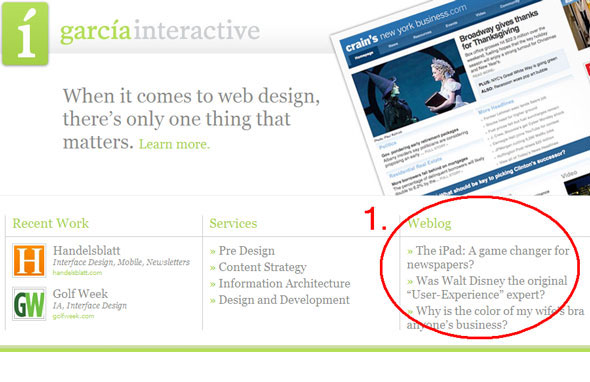Click the Crain's New York Business screenshot
This screenshot has height=382, width=590.
(x=461, y=98)
